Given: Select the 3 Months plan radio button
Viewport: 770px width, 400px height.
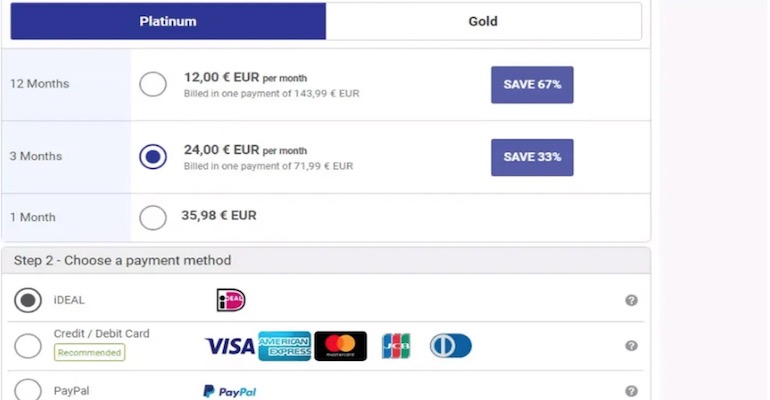Looking at the screenshot, I should coord(153,157).
